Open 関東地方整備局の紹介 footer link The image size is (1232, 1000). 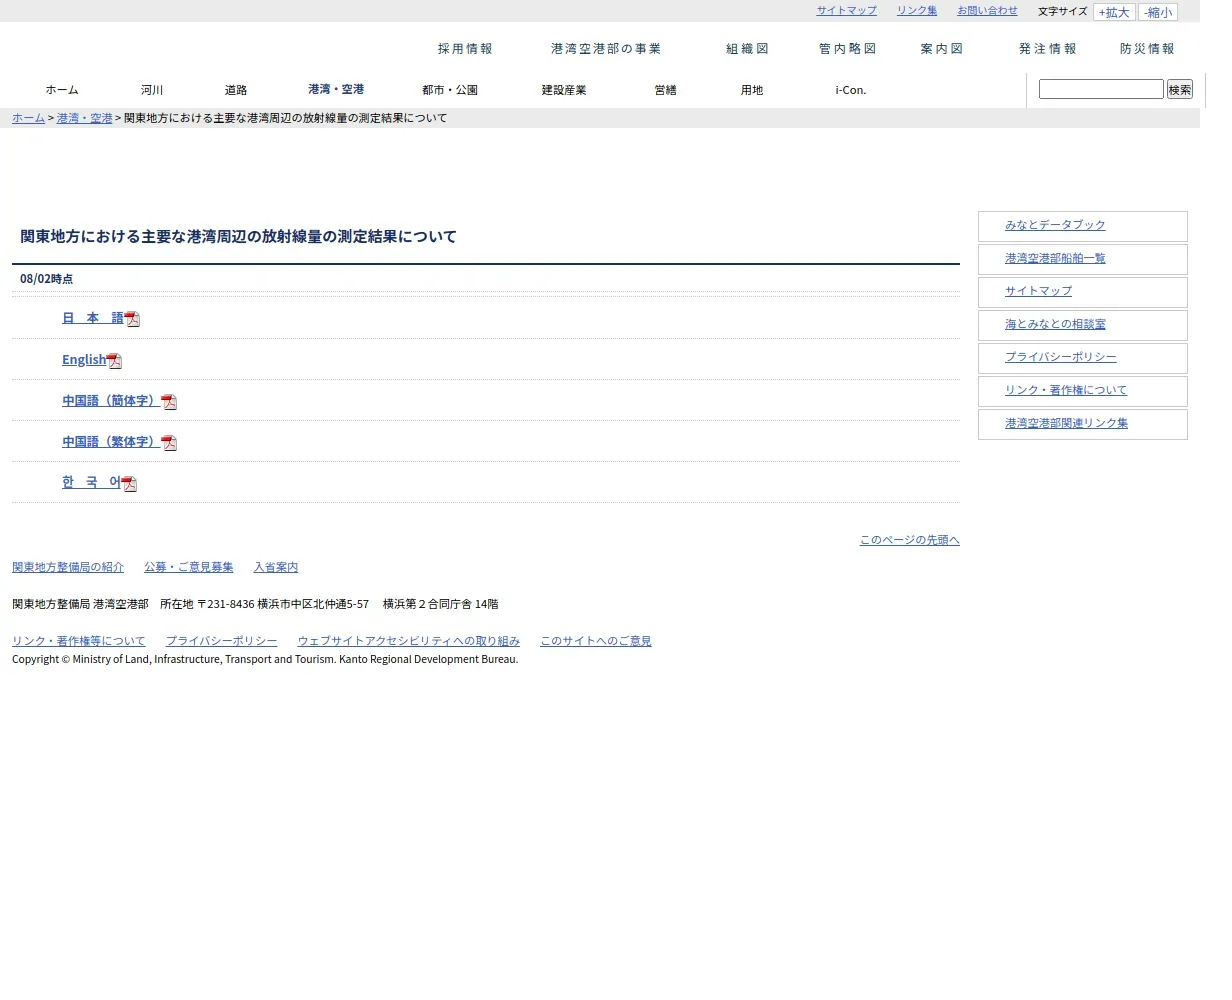(68, 567)
